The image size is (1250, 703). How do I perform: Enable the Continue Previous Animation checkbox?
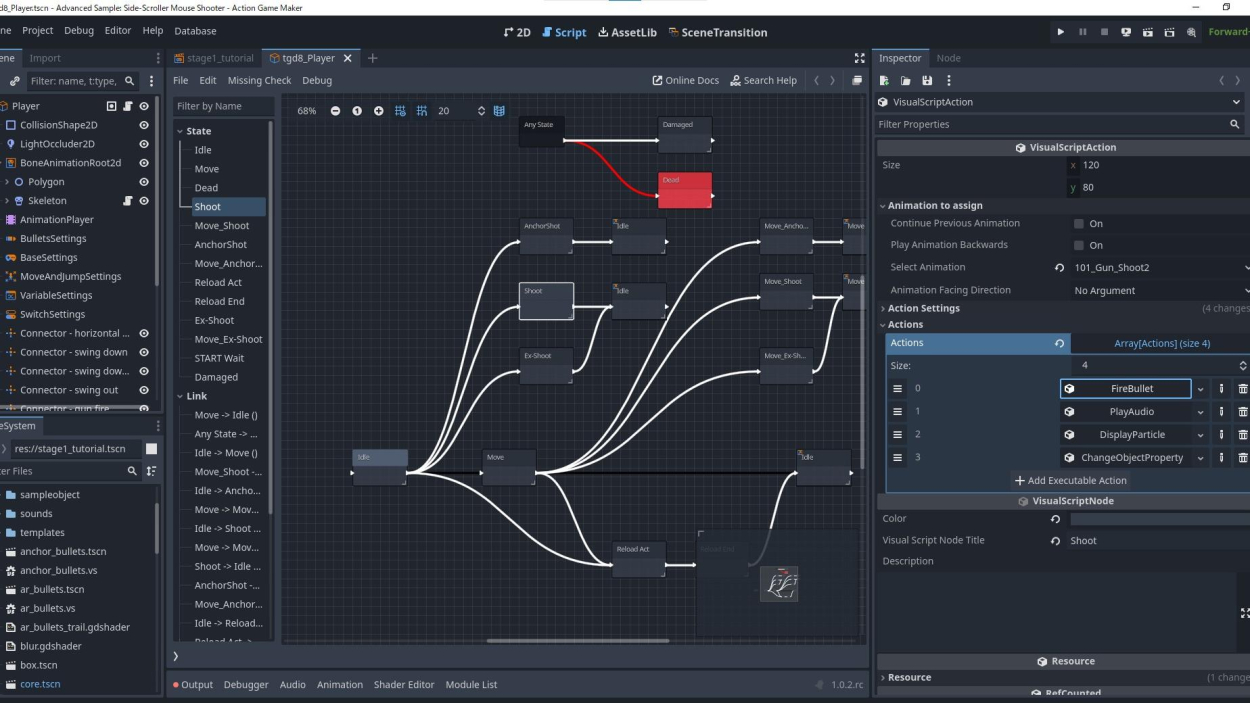[x=1079, y=224]
